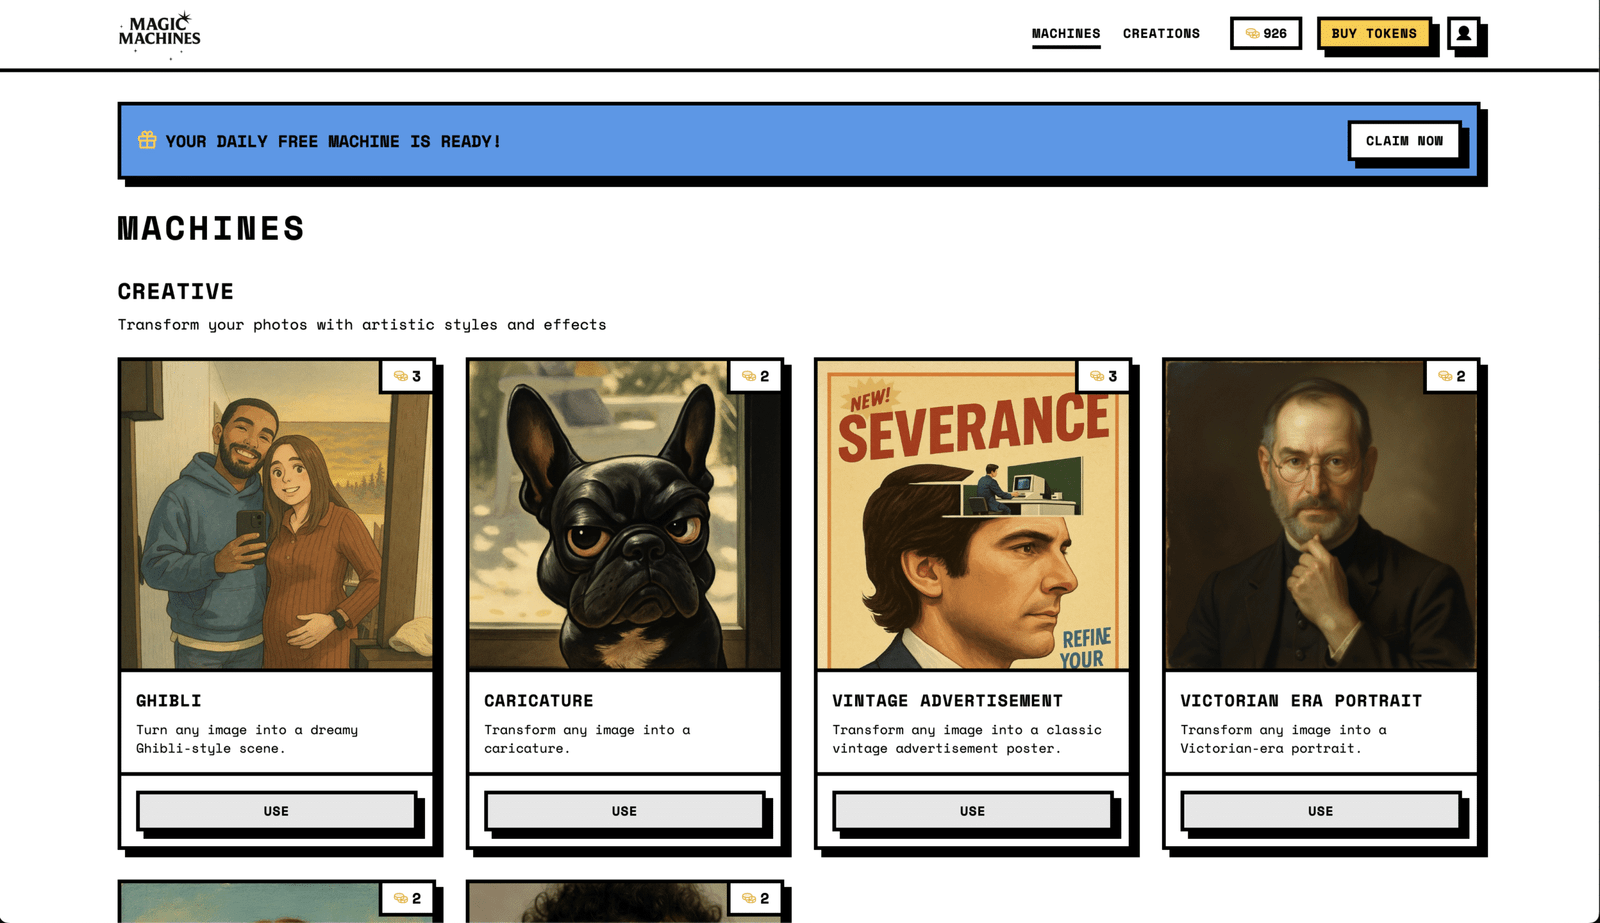Click the Buy Tokens button
Image resolution: width=1600 pixels, height=923 pixels.
pyautogui.click(x=1374, y=33)
